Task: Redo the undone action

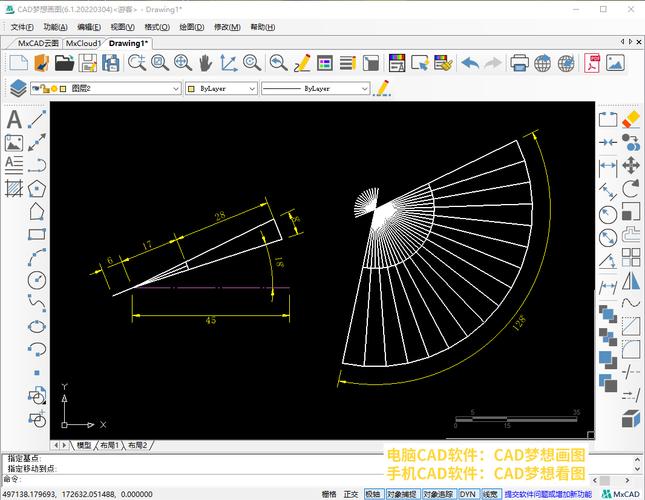Action: (x=493, y=63)
